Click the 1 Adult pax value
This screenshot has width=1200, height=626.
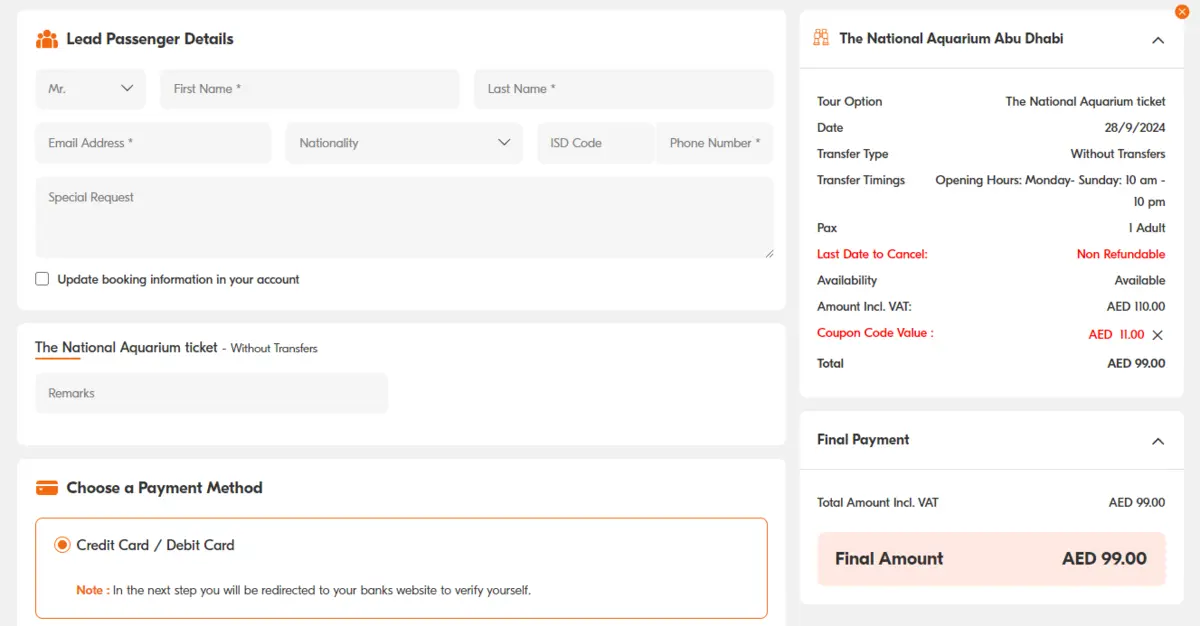1147,228
